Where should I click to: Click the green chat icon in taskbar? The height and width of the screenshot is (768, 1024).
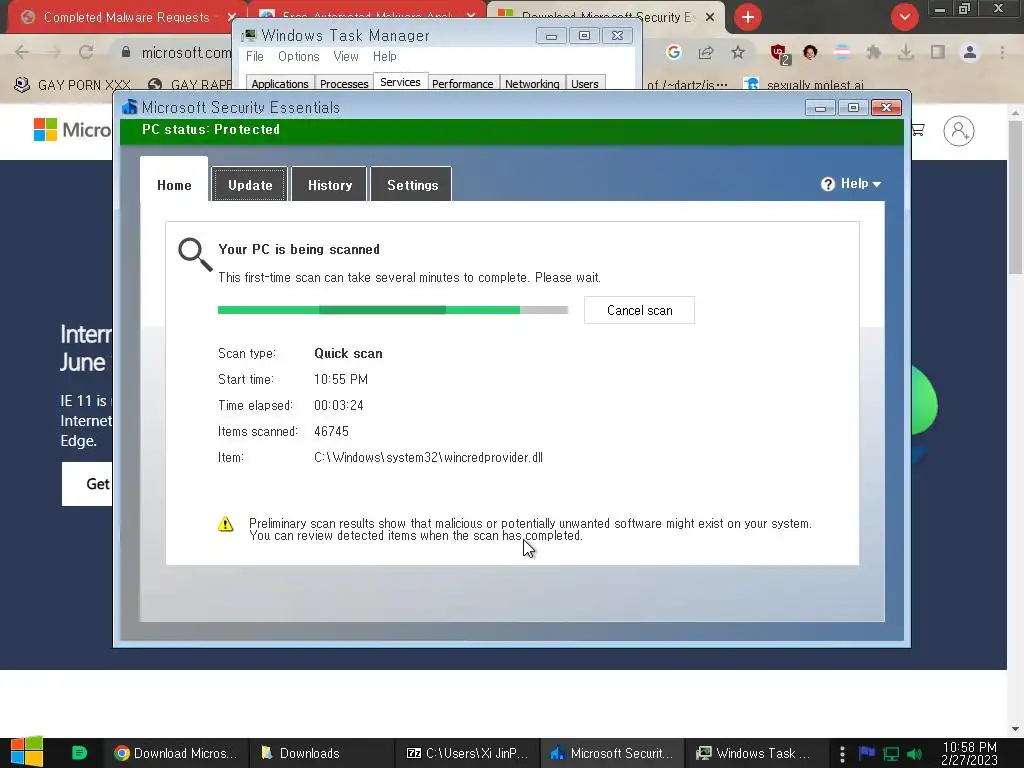point(79,753)
